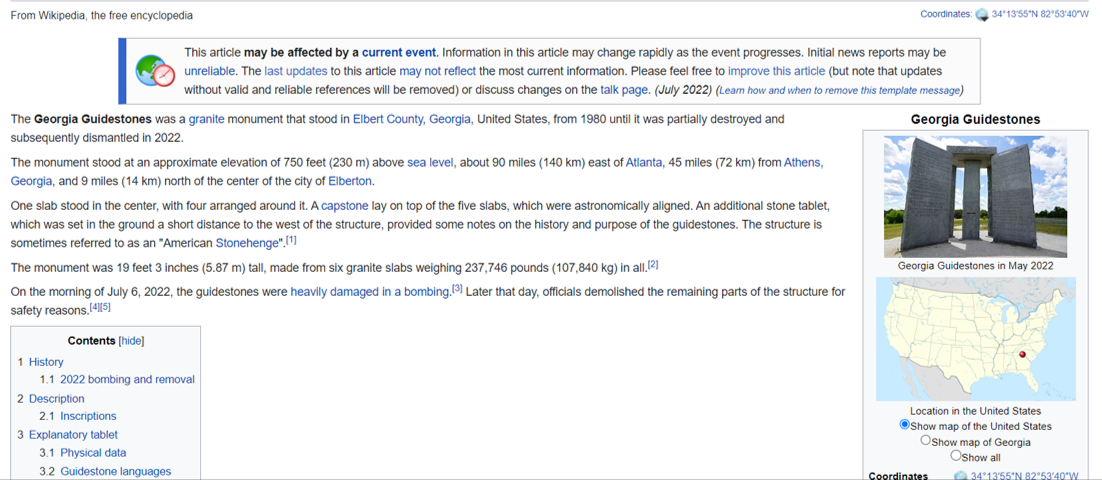Open the current event link in notice
Viewport: 1102px width, 480px height.
[x=399, y=53]
